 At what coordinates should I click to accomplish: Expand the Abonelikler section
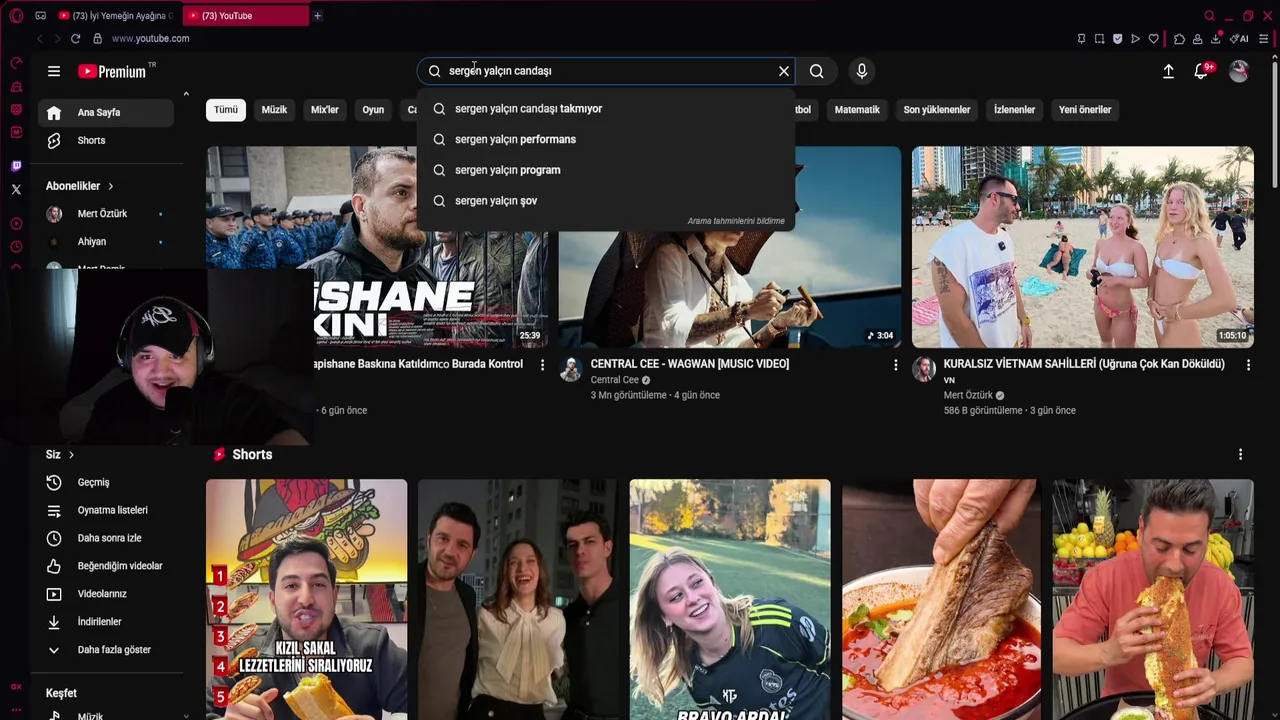[x=80, y=186]
